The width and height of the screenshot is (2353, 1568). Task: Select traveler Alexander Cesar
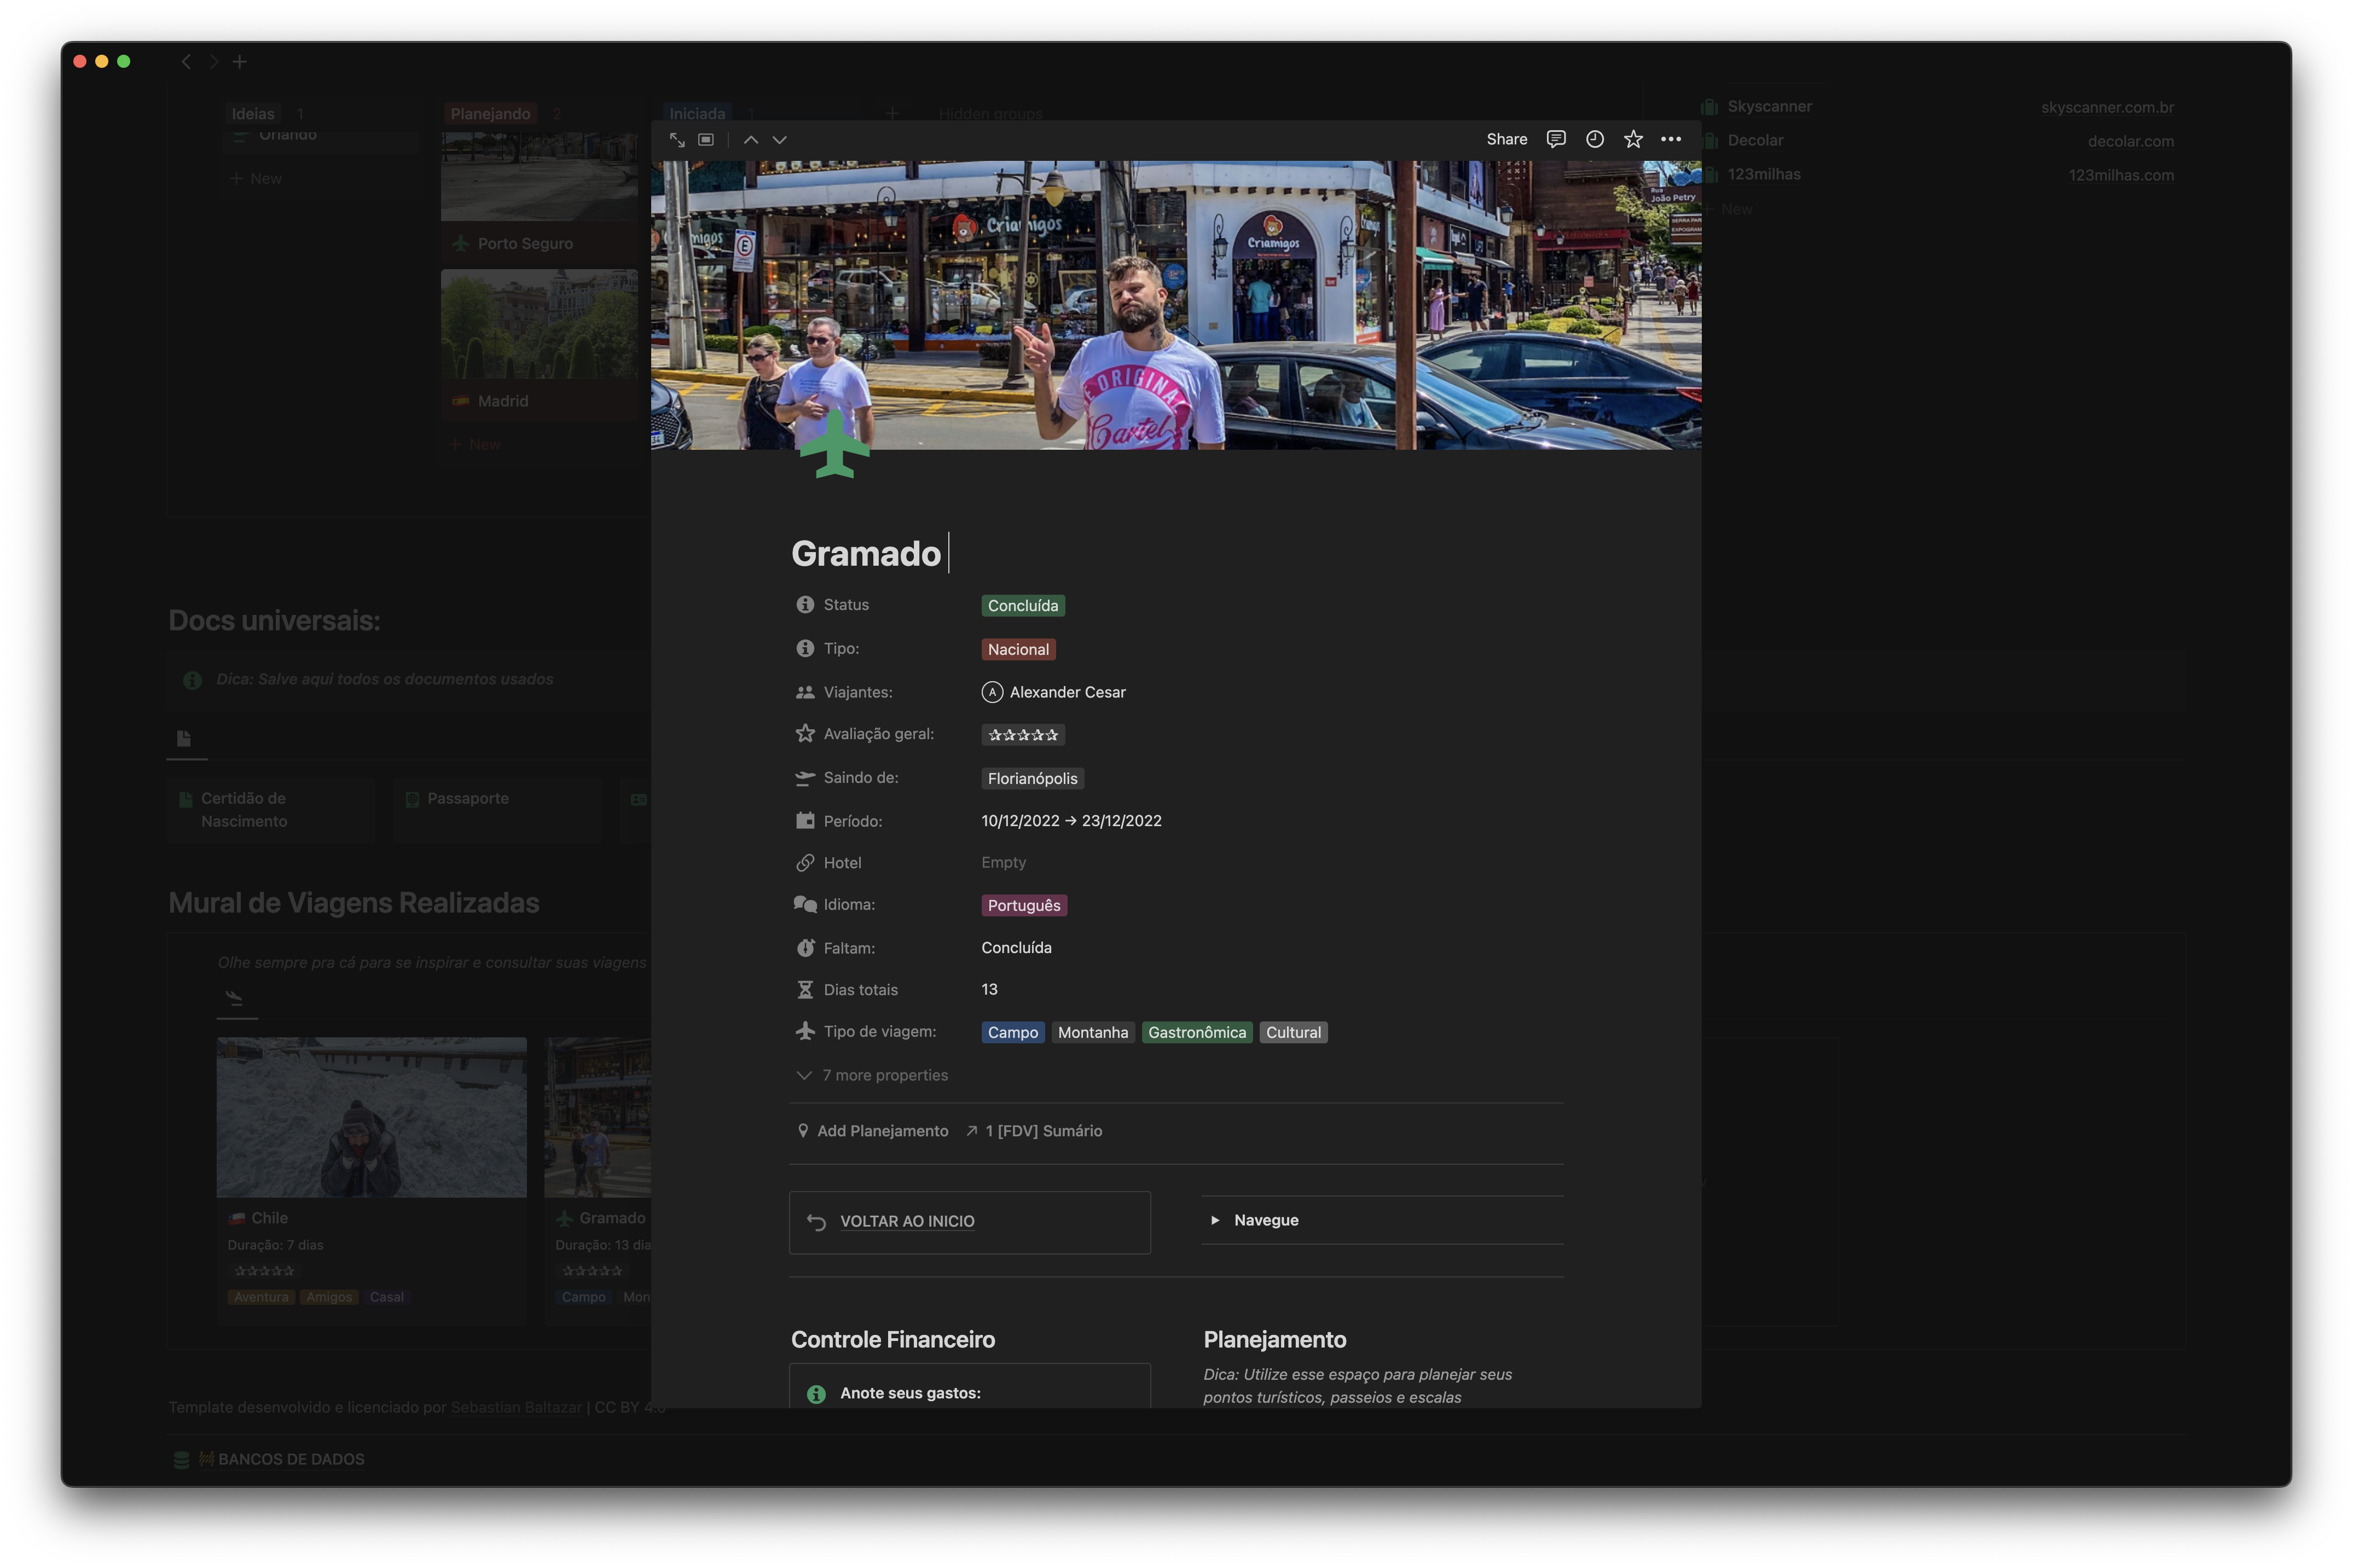1053,692
